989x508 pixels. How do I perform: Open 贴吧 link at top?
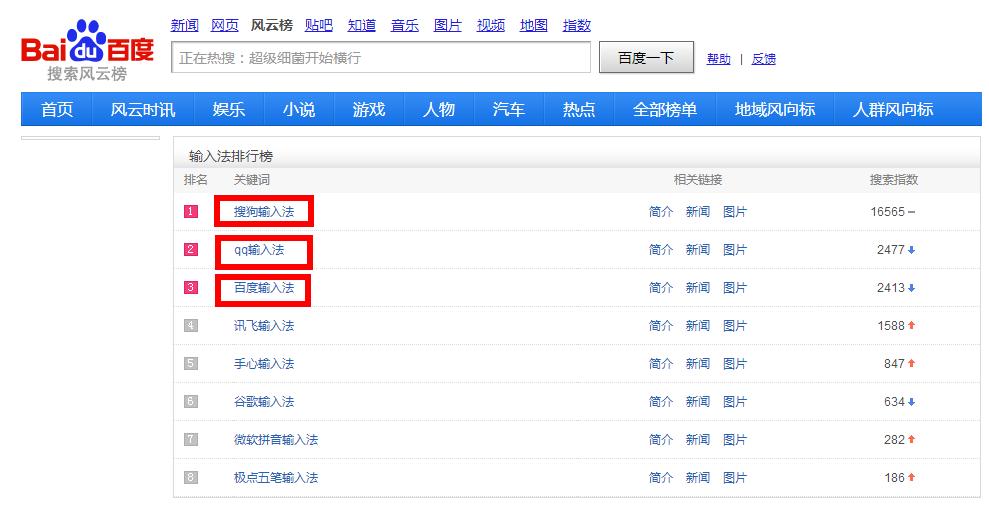[x=319, y=25]
